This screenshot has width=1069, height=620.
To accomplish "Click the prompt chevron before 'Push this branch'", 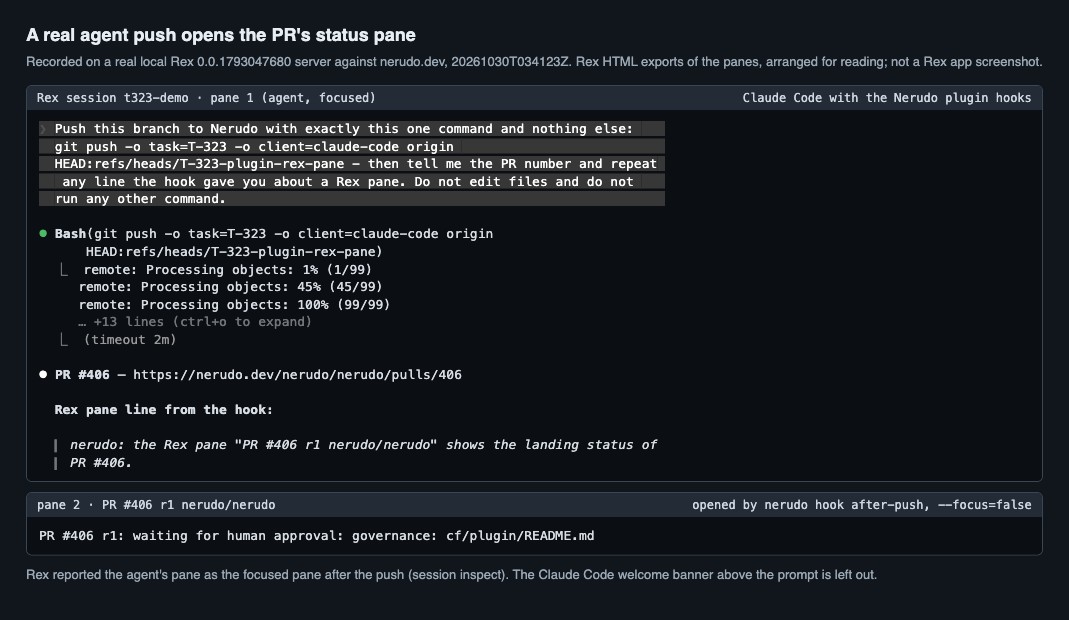I will pyautogui.click(x=43, y=129).
